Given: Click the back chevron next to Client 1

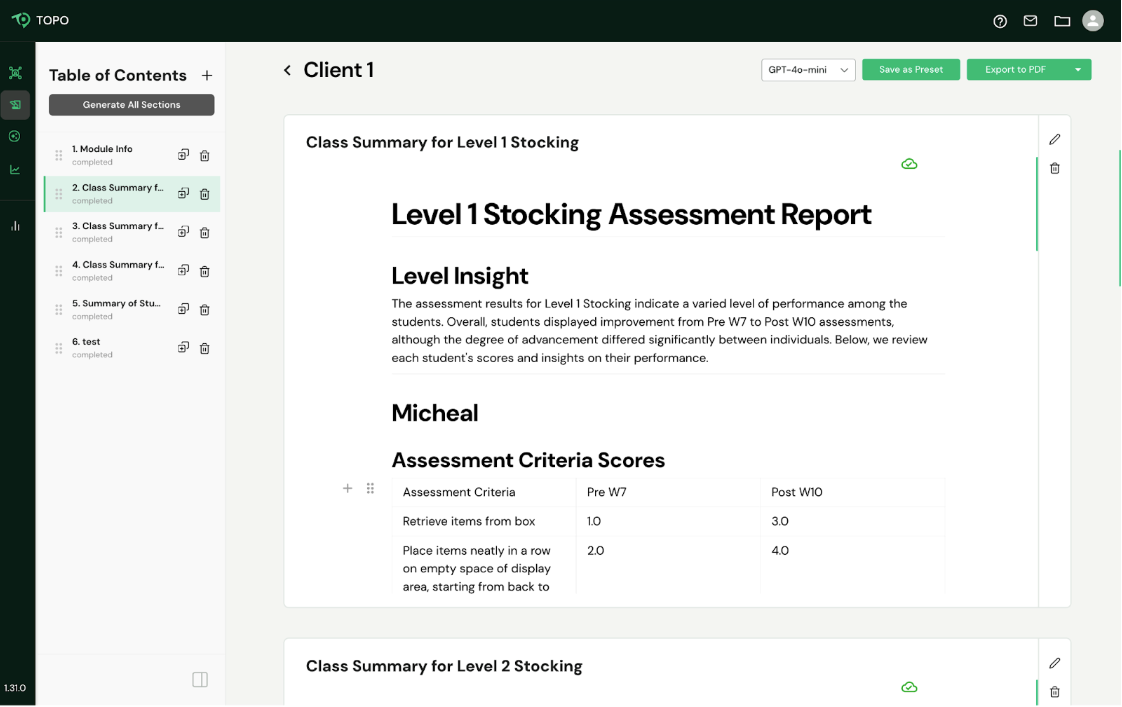Looking at the screenshot, I should (x=287, y=70).
